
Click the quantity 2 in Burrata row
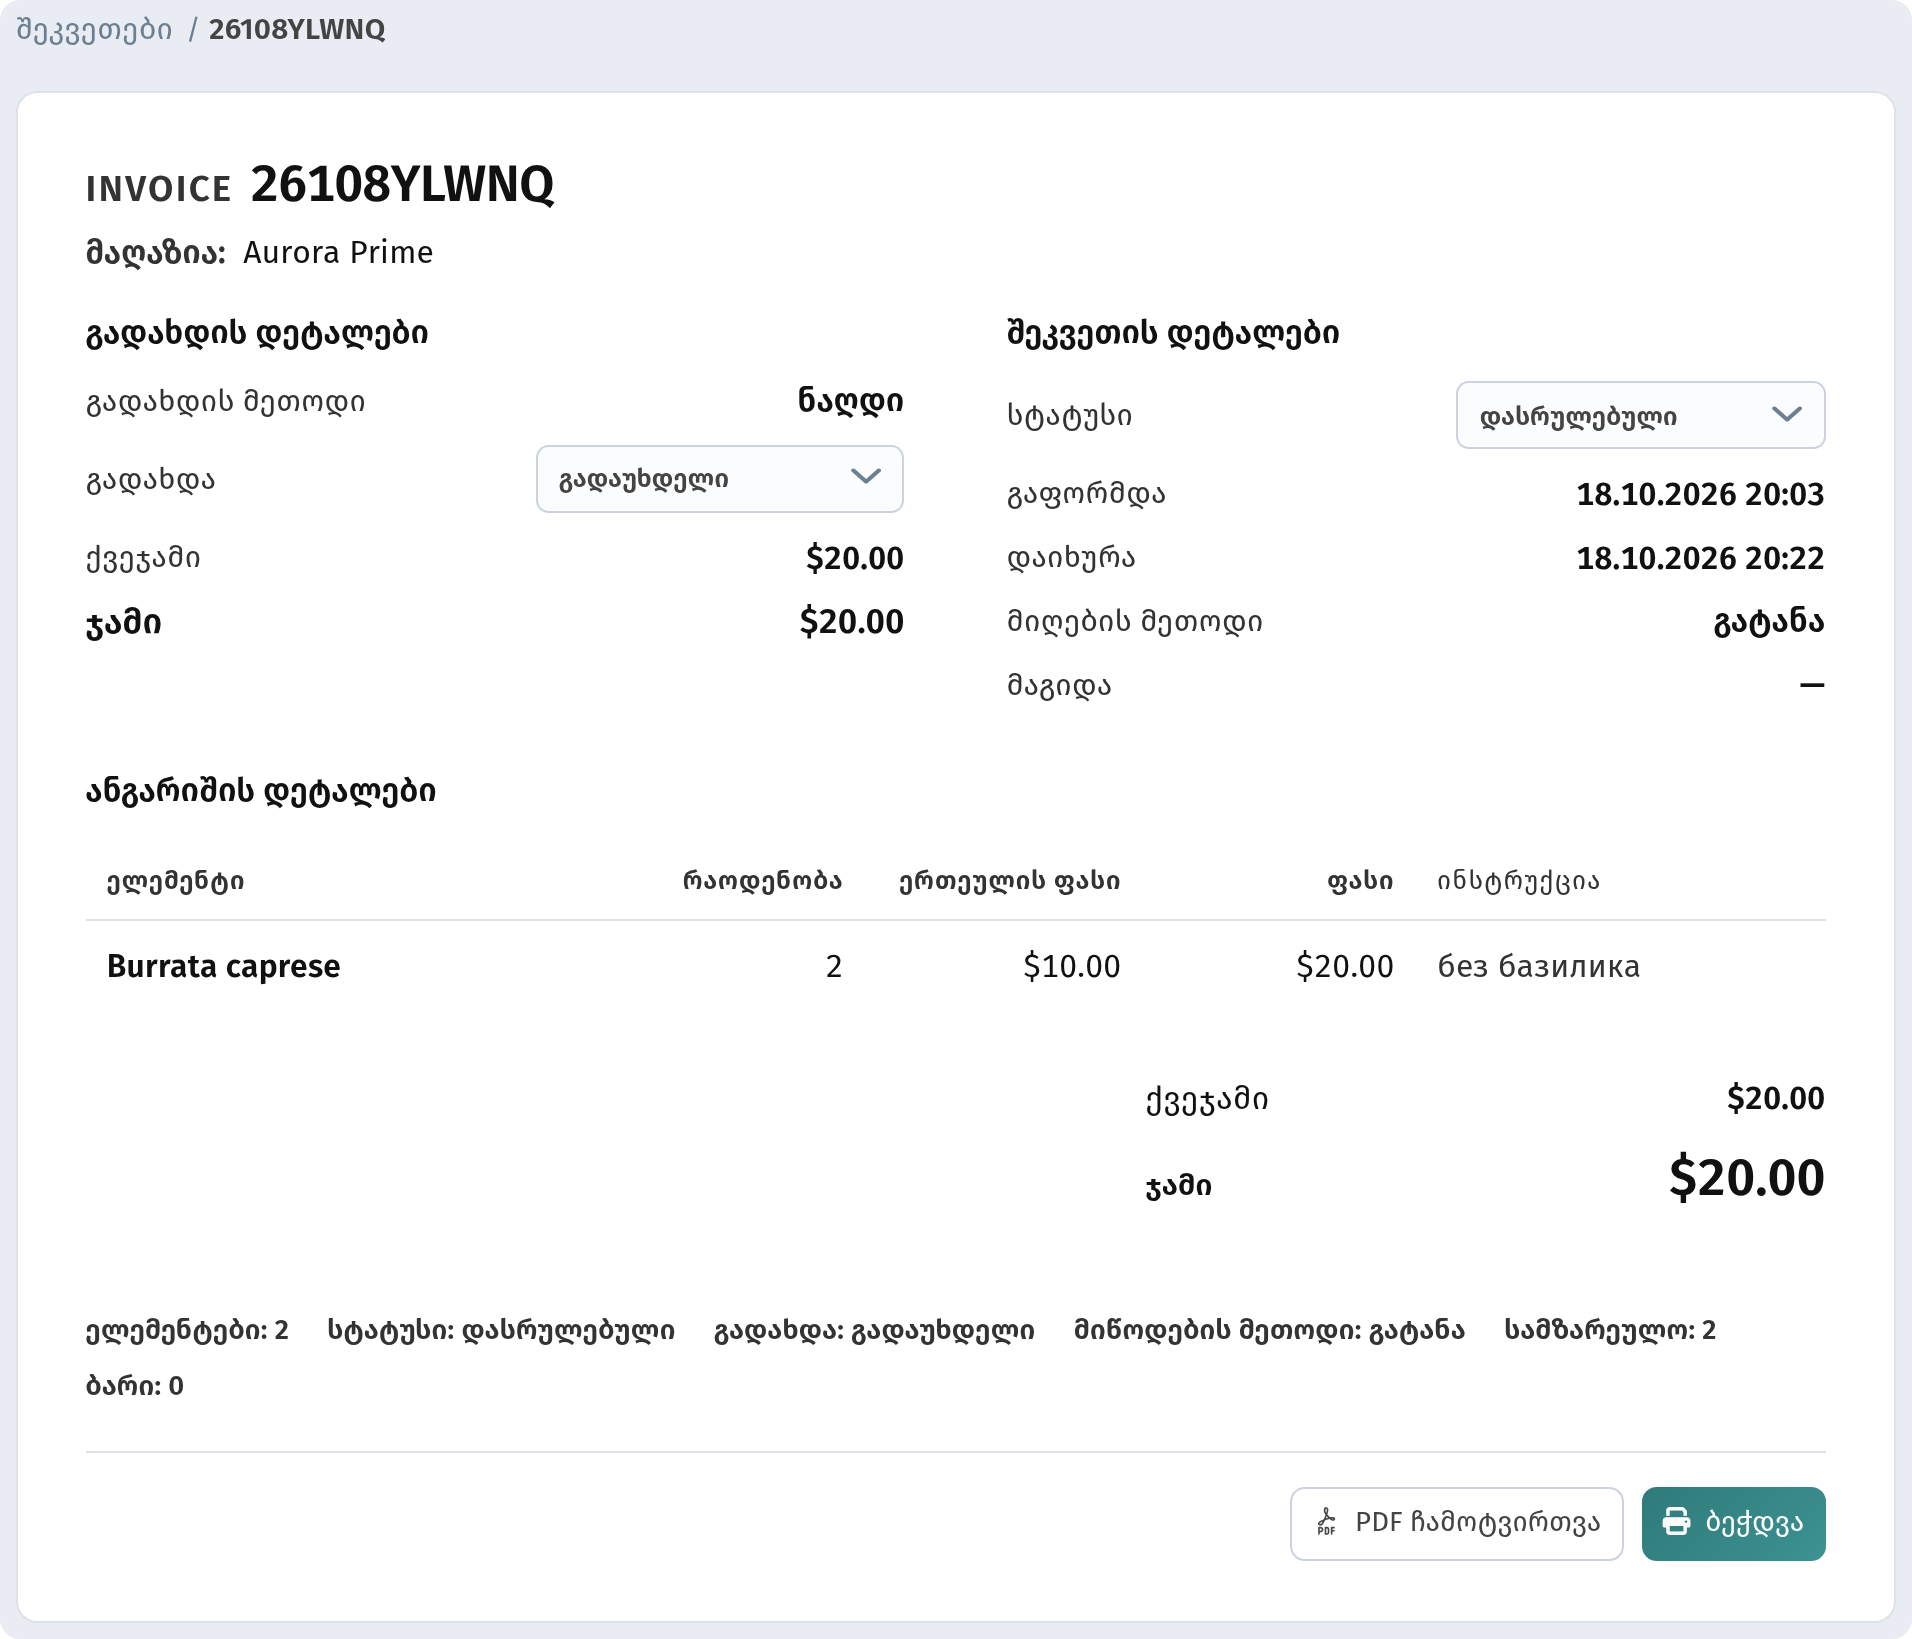pyautogui.click(x=834, y=966)
